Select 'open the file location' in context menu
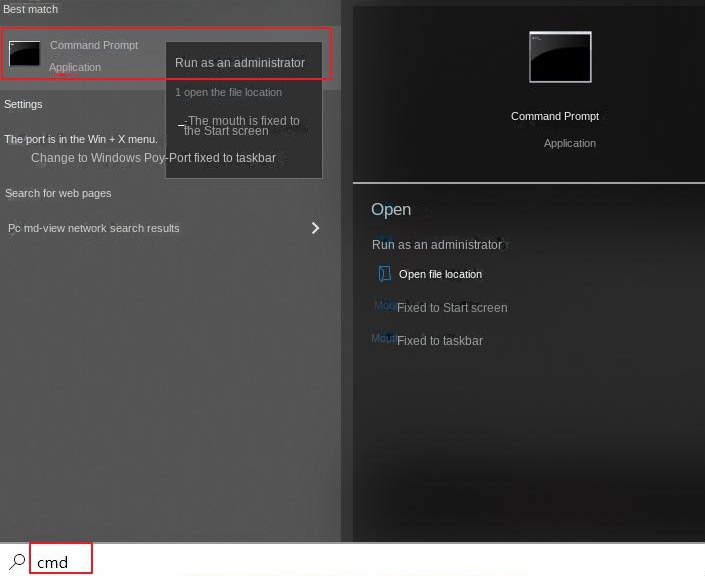This screenshot has width=705, height=576. (229, 92)
